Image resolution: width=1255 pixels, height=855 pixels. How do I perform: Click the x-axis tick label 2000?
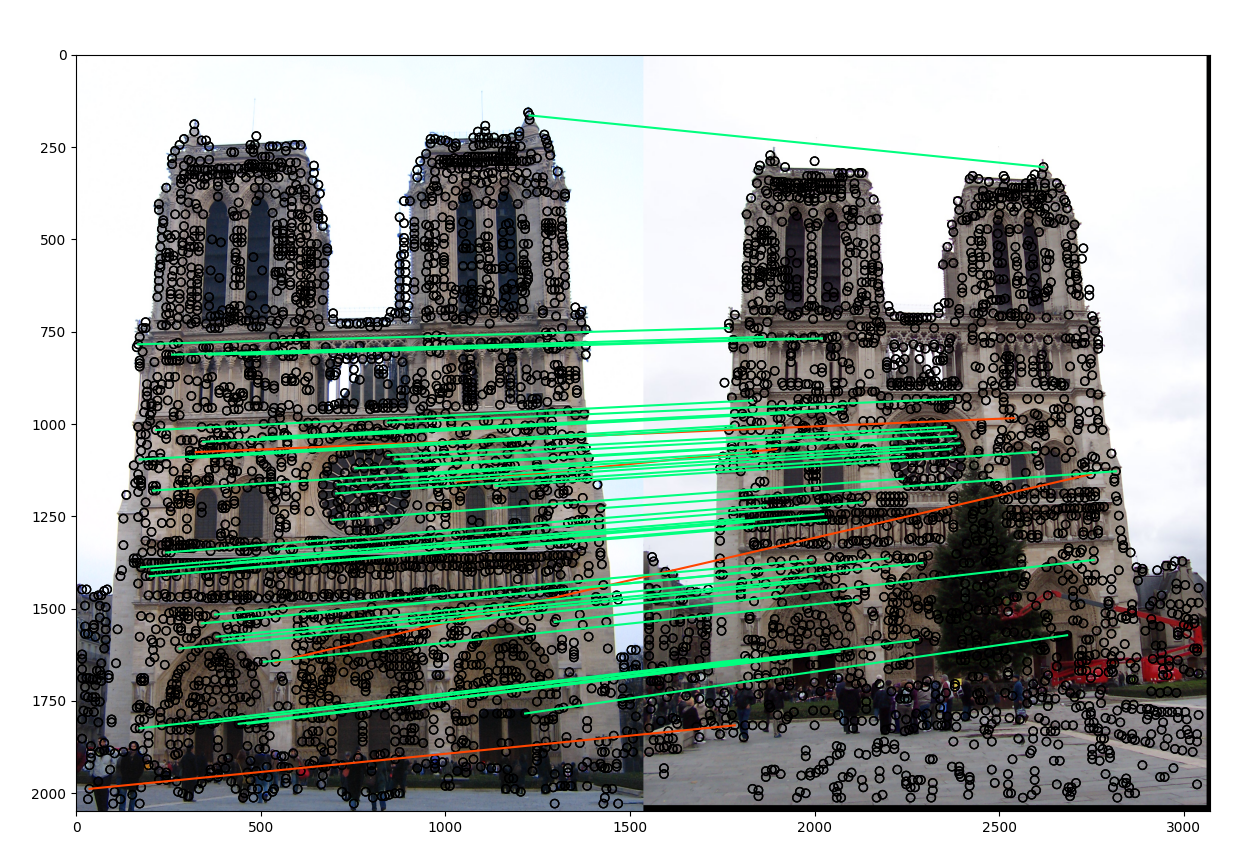814,827
